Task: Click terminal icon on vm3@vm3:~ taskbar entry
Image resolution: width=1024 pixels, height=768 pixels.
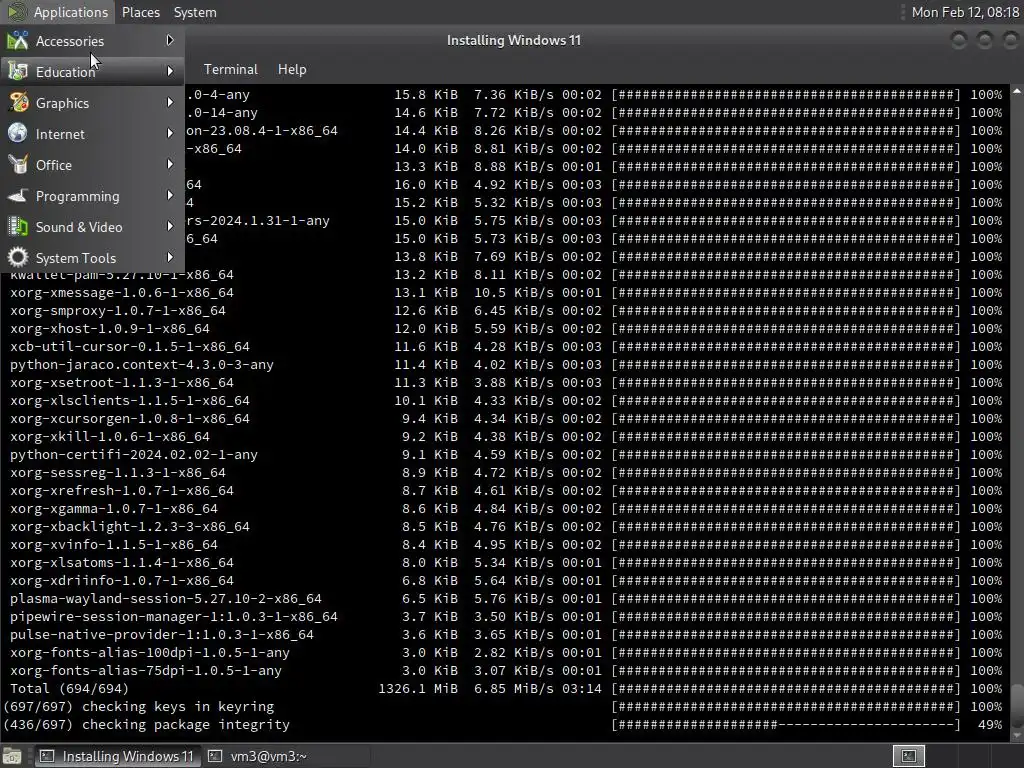Action: [215, 756]
